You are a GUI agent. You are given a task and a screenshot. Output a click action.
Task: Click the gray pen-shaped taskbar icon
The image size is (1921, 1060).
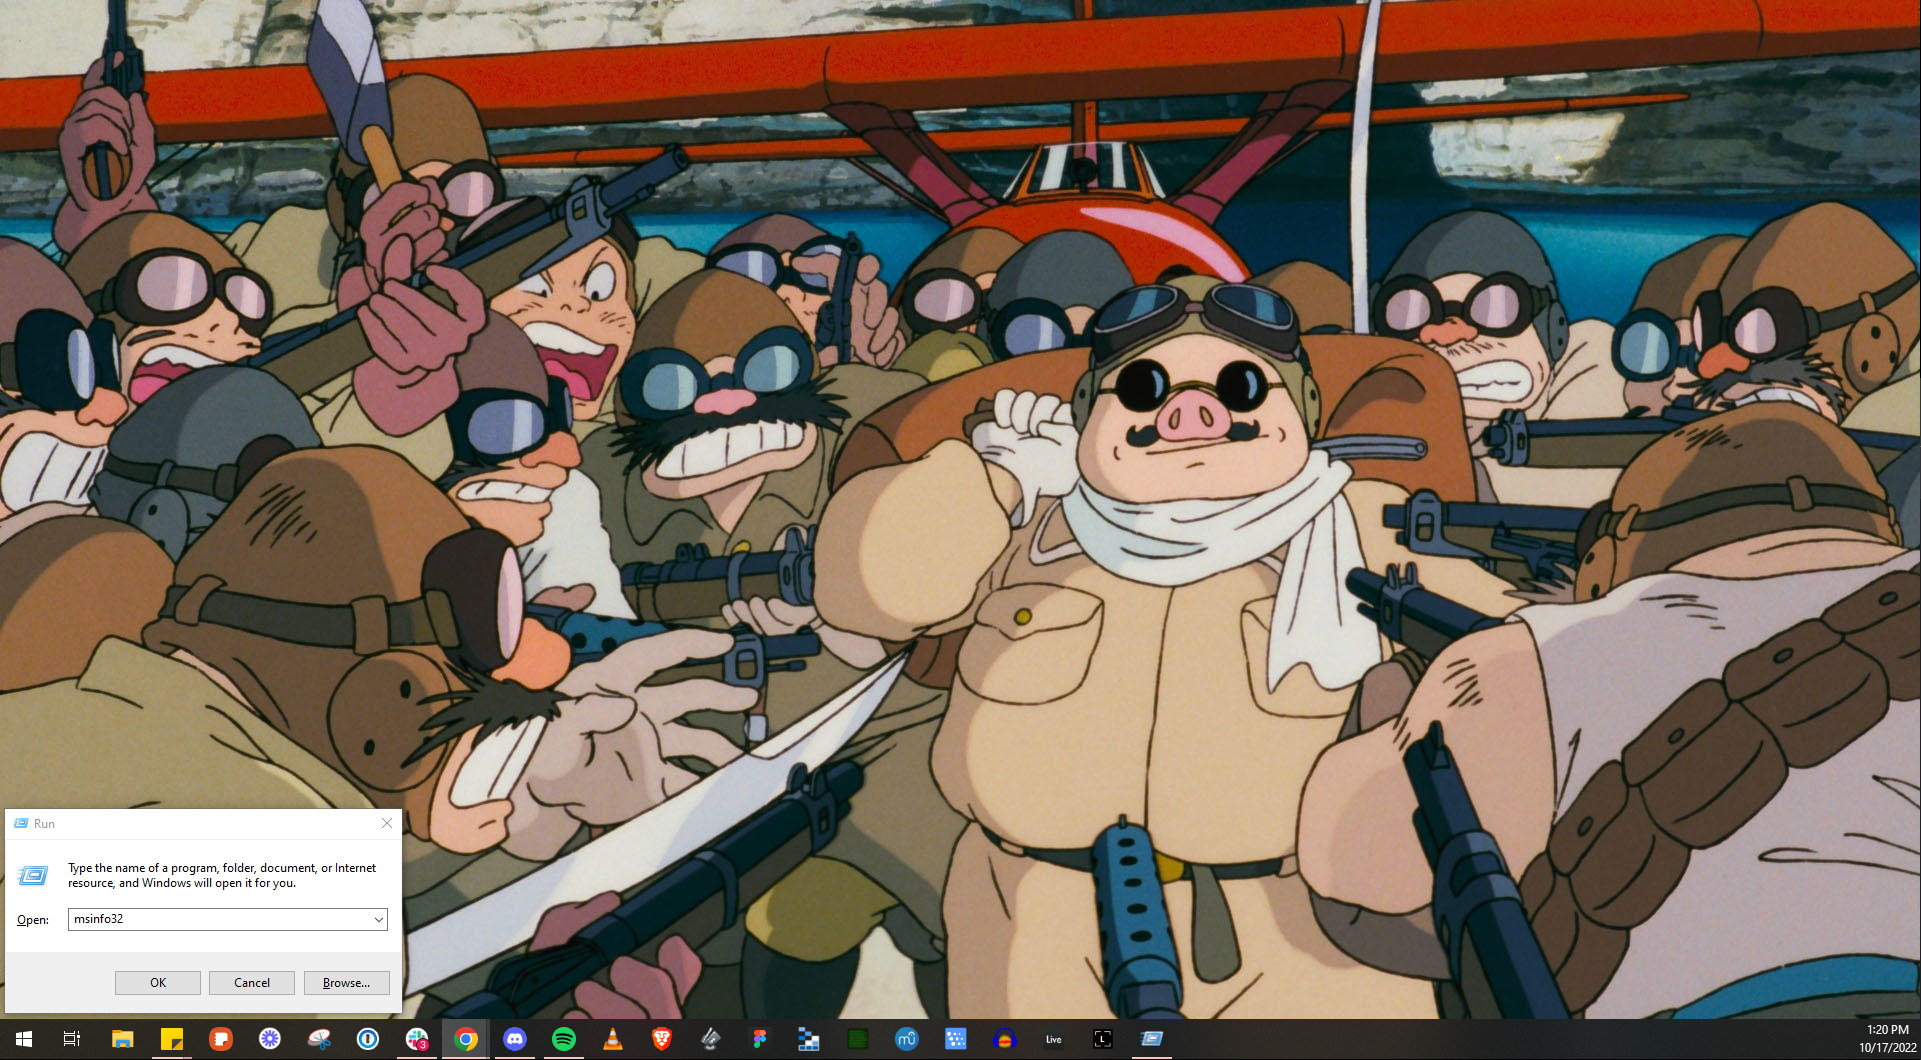pos(710,1039)
